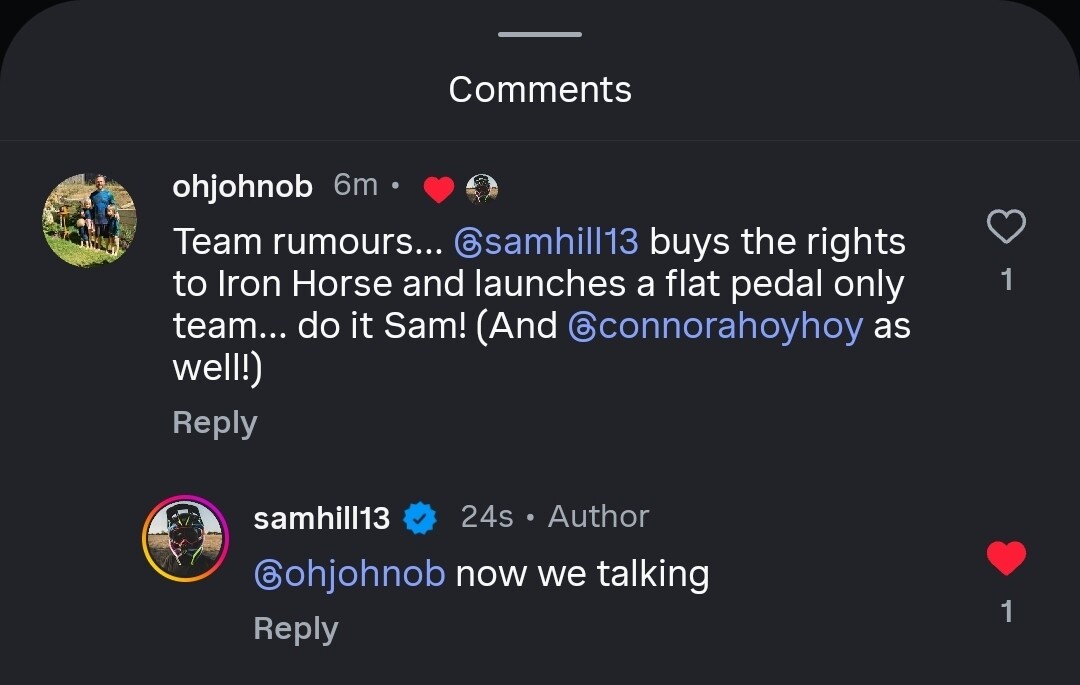The image size is (1080, 685).
Task: Tap the tiny author avatar next to heart
Action: [482, 188]
